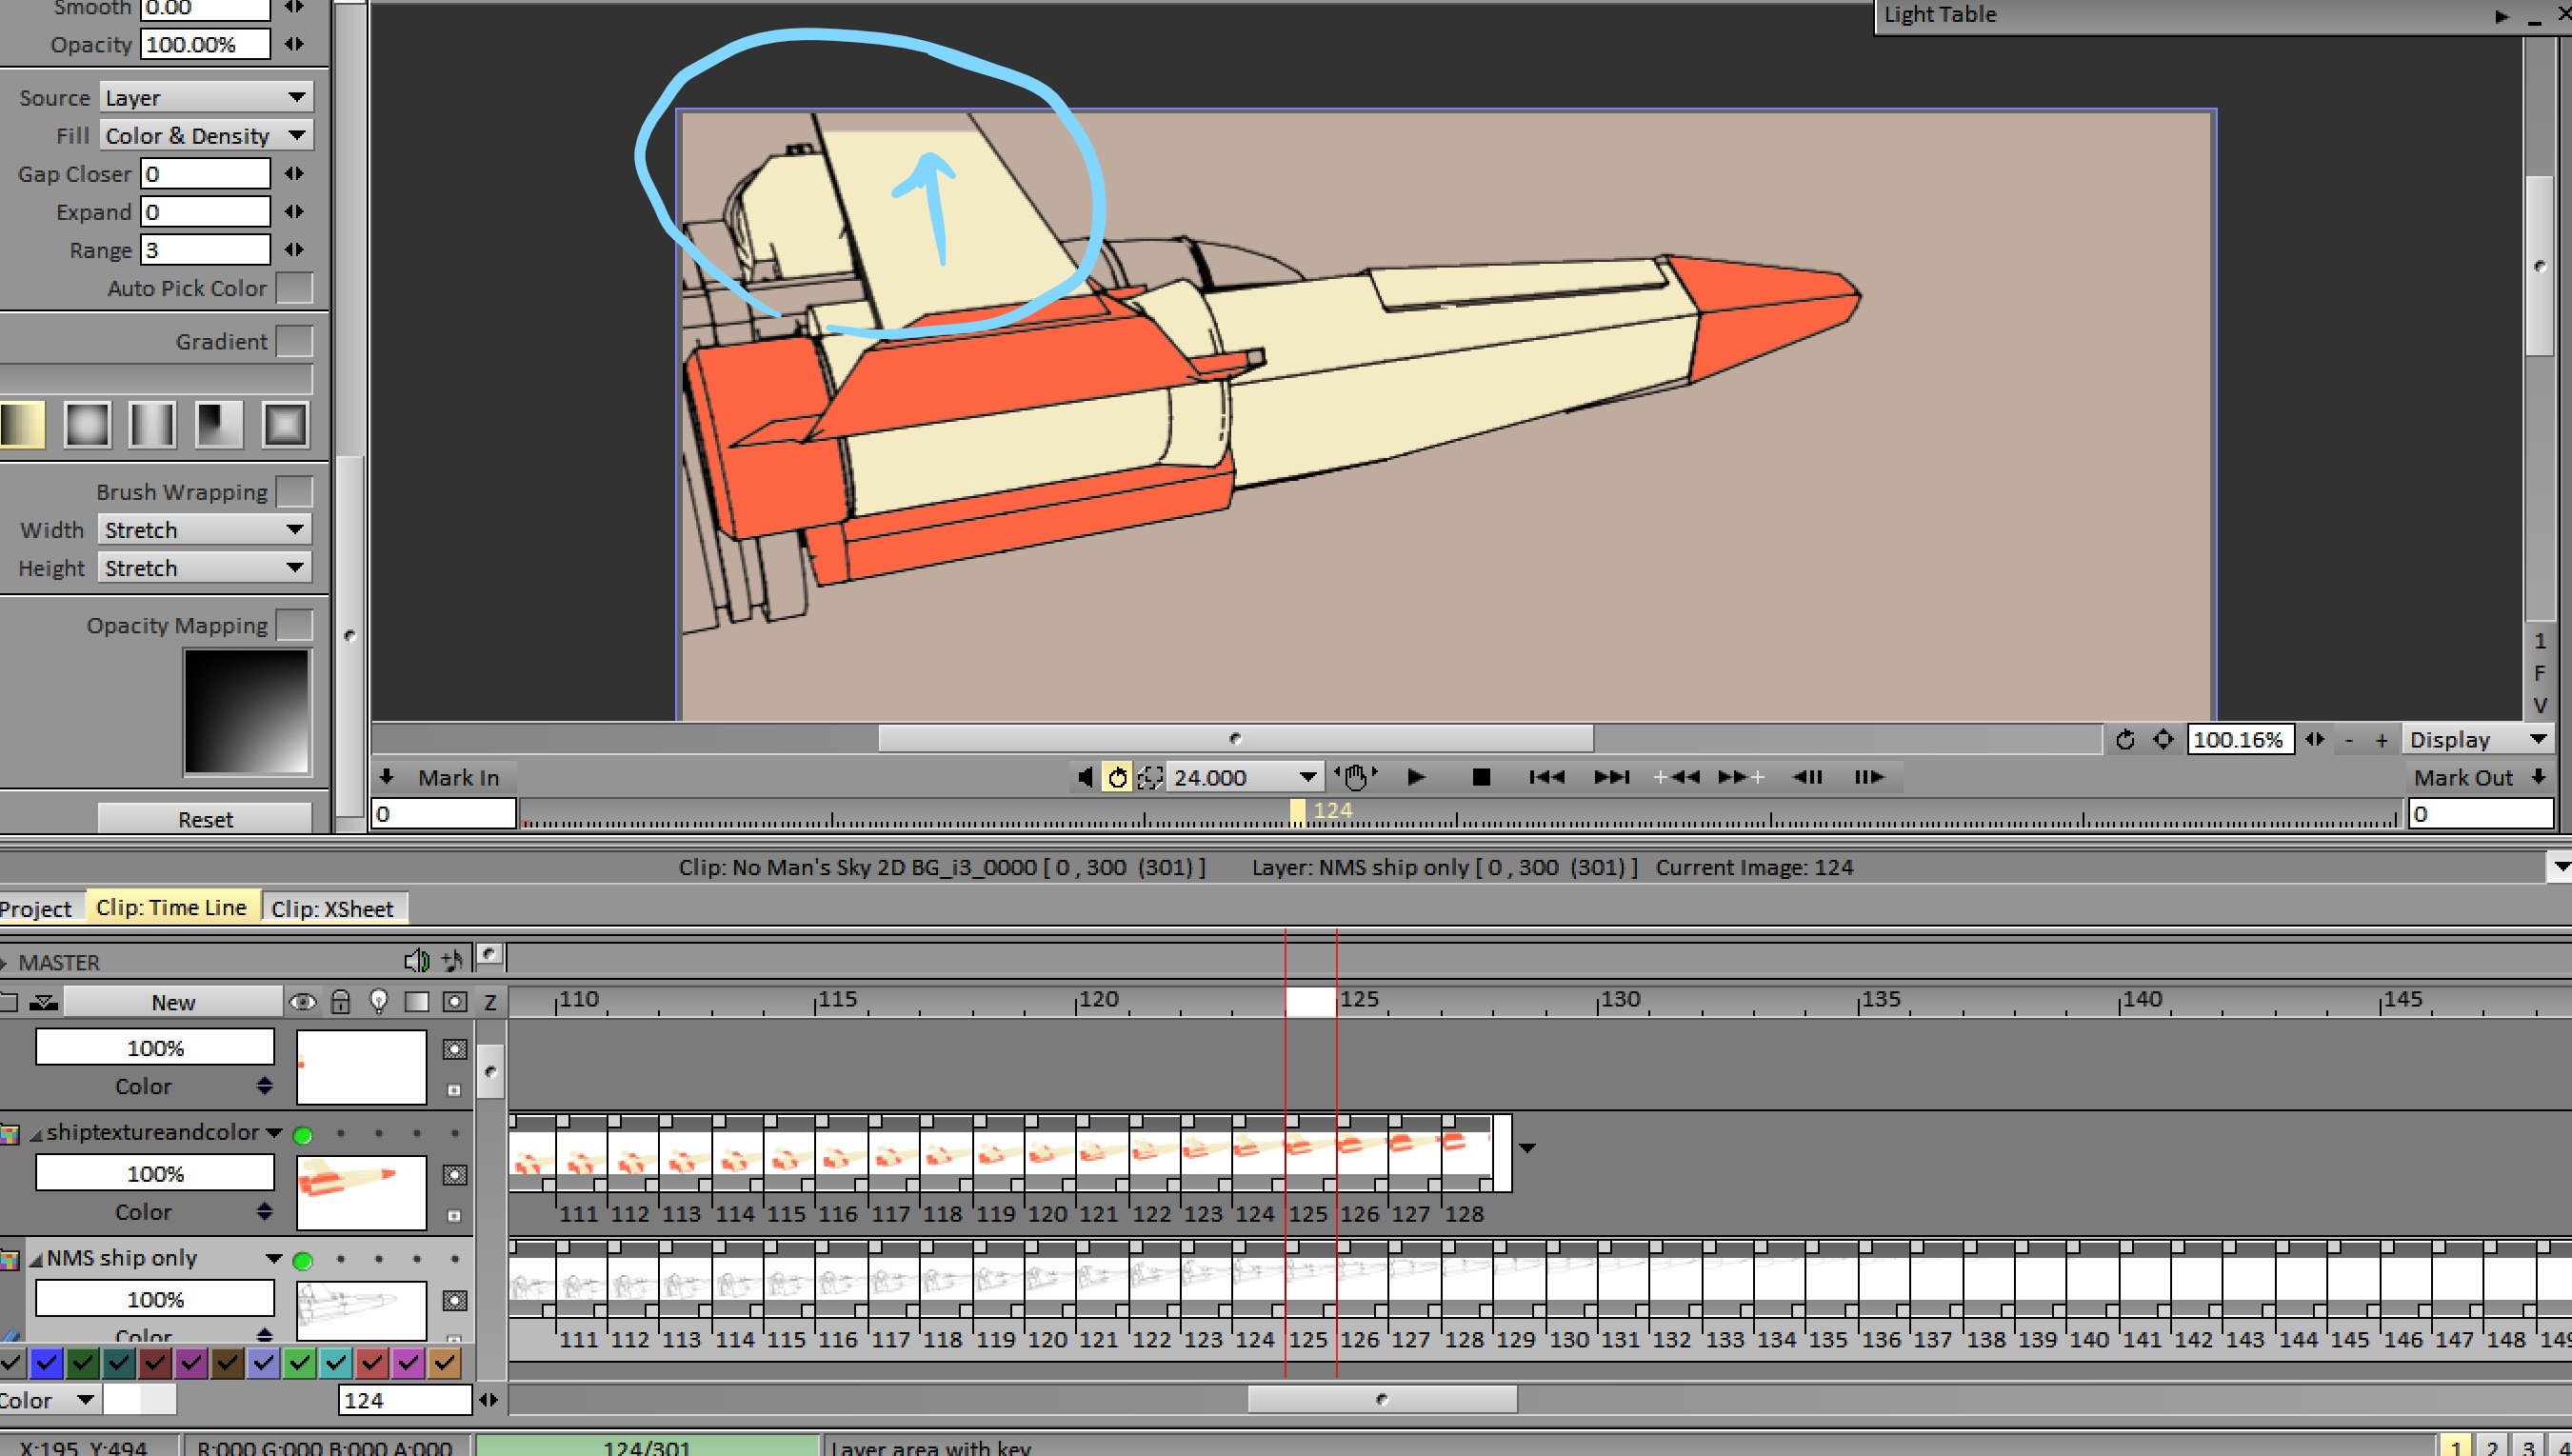Open the Height Stretch dropdown
Image resolution: width=2572 pixels, height=1456 pixels.
pyautogui.click(x=205, y=567)
